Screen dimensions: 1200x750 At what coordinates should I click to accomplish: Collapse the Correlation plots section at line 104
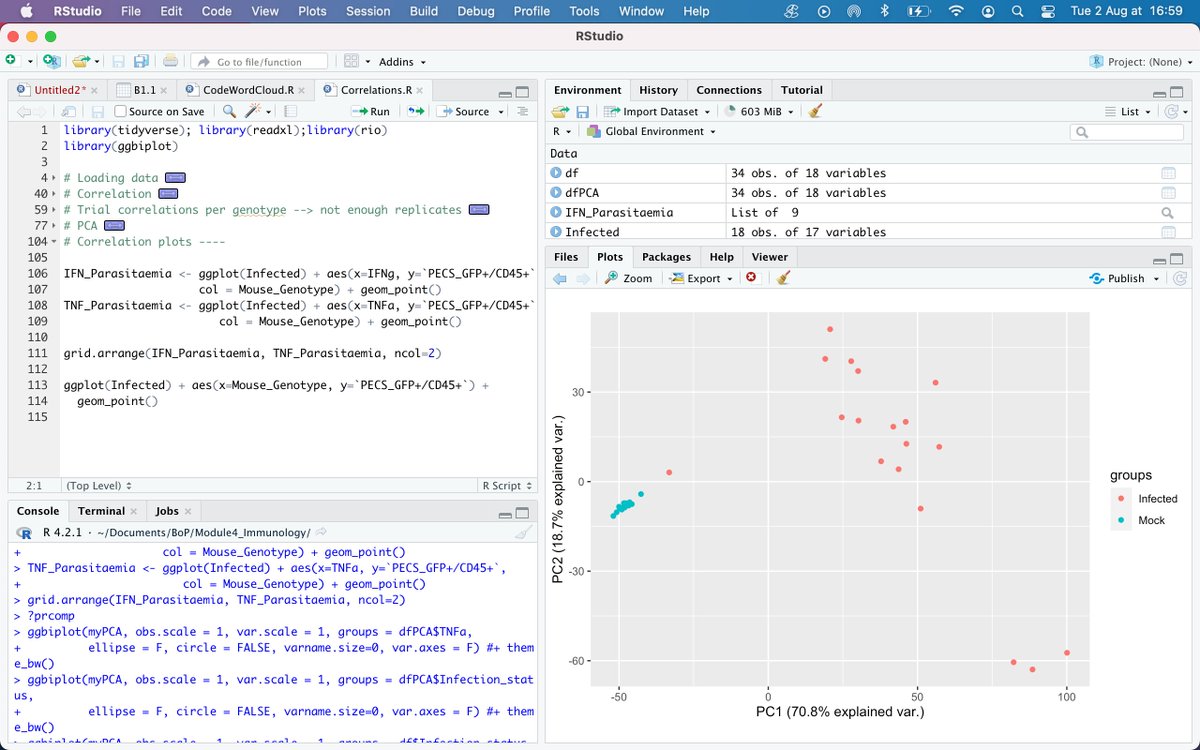[53, 242]
